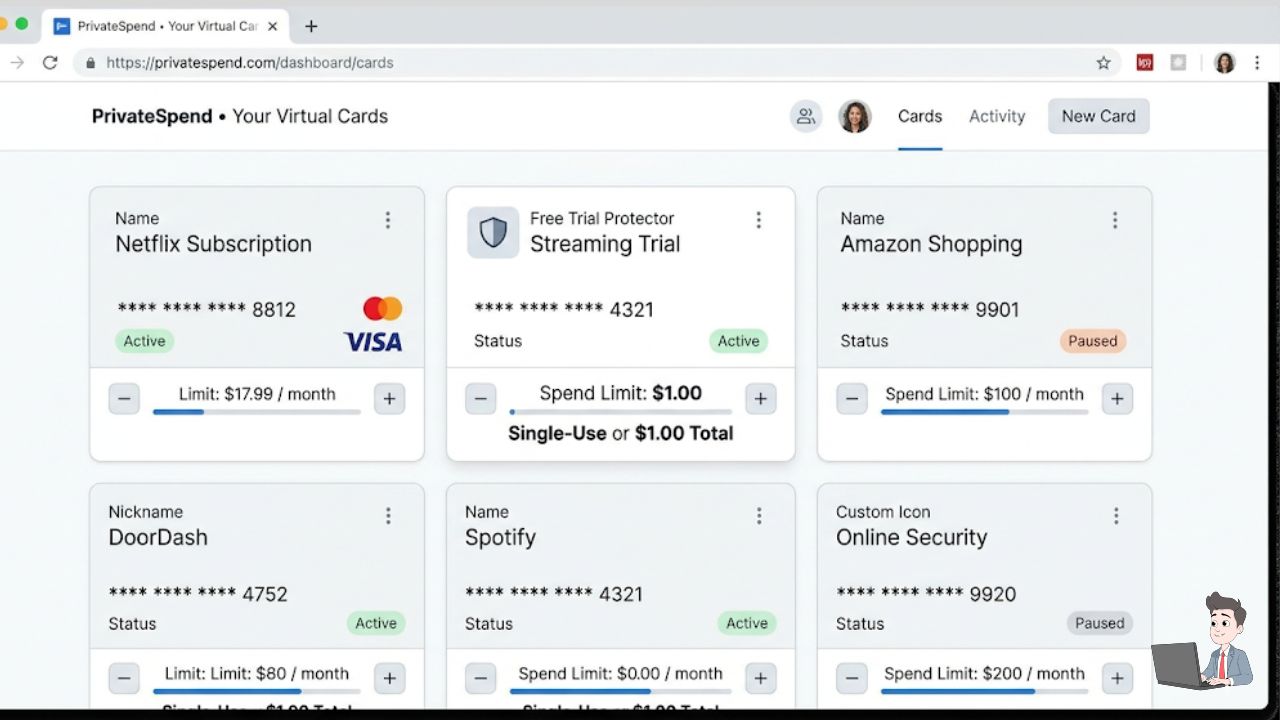Toggle the Active badge on Streaming Trial card
Viewport: 1280px width, 720px height.
(738, 341)
